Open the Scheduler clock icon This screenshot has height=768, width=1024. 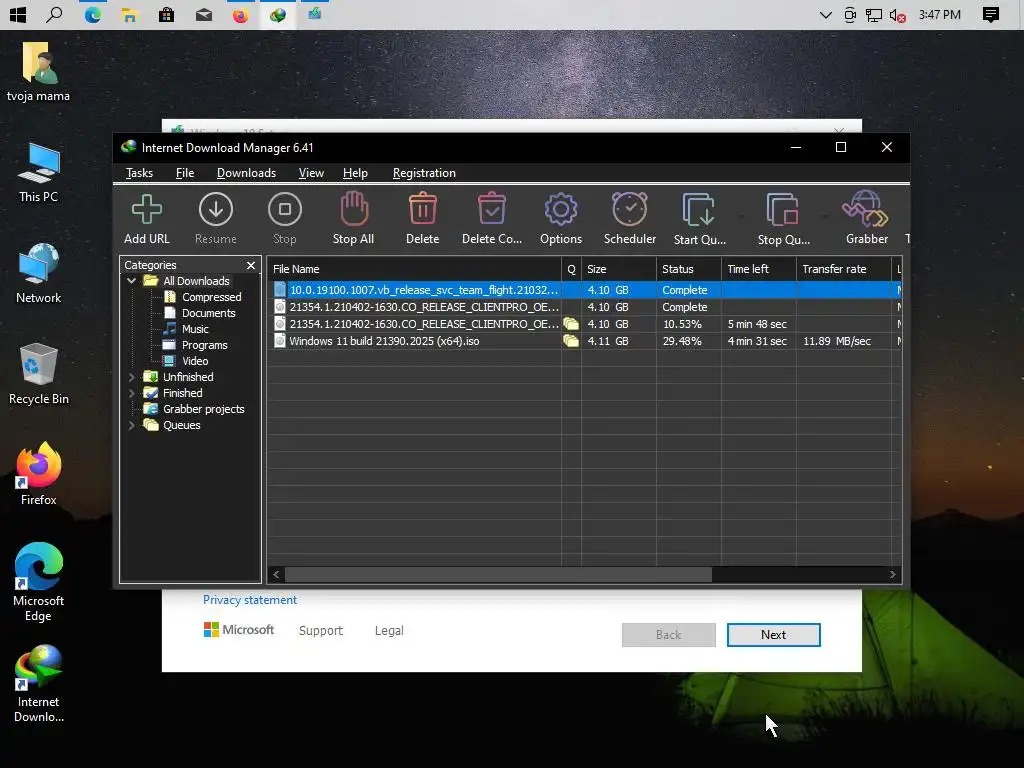tap(630, 209)
